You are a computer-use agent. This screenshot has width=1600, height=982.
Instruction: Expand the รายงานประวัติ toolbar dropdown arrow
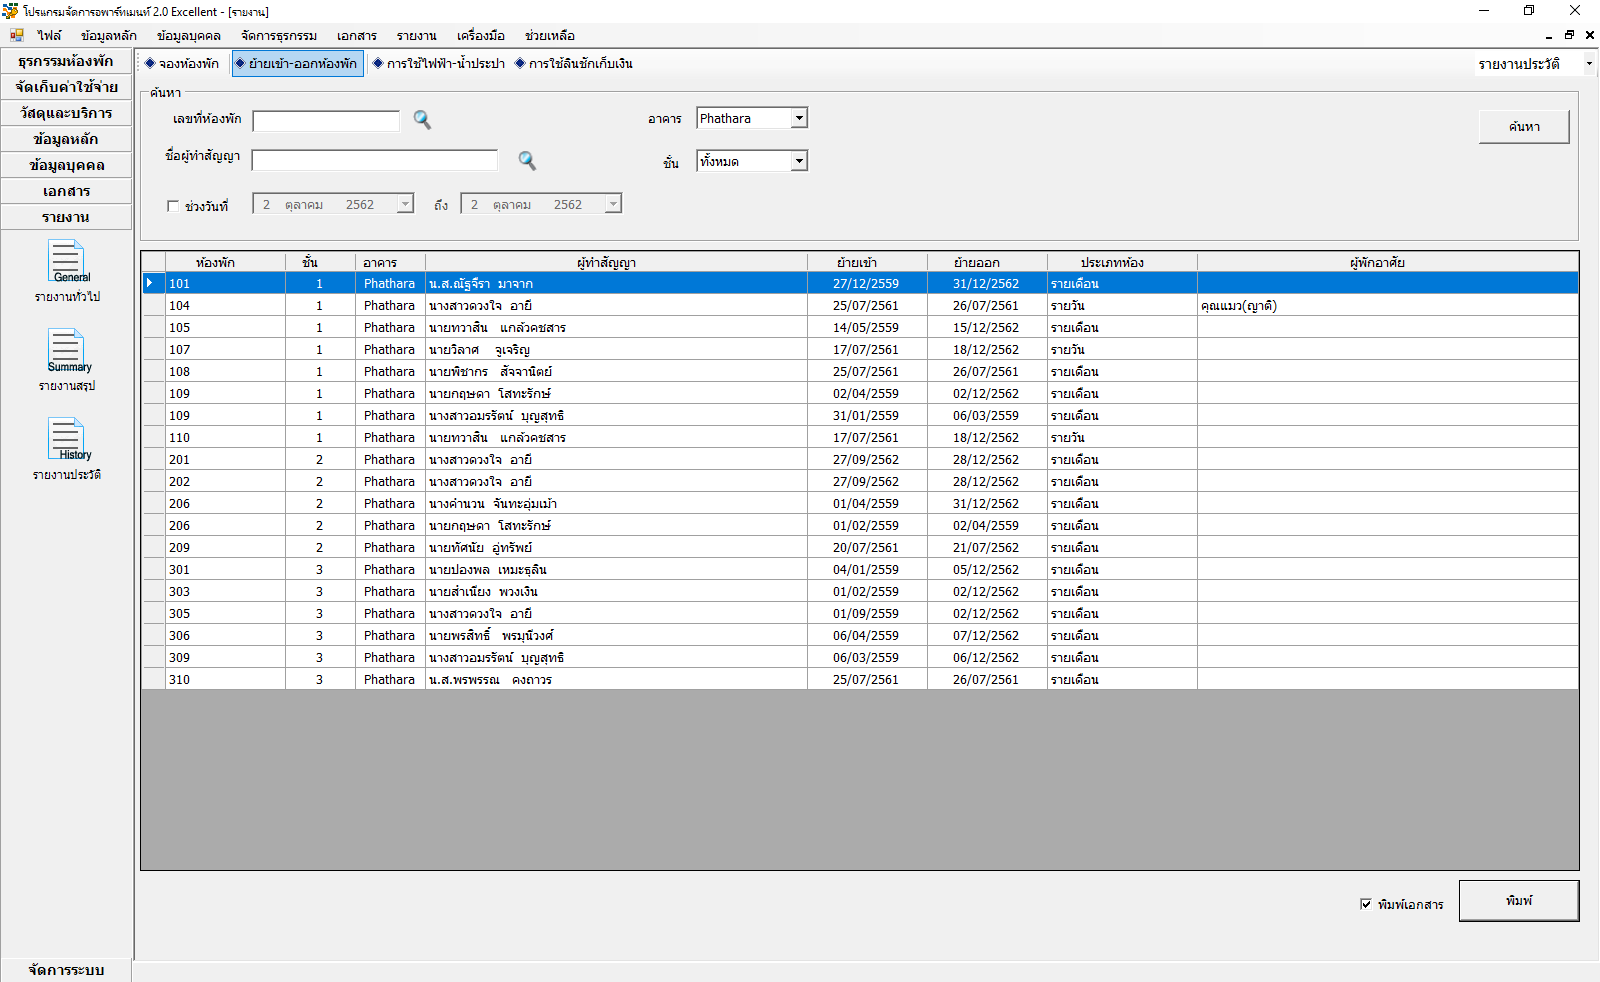[1589, 64]
